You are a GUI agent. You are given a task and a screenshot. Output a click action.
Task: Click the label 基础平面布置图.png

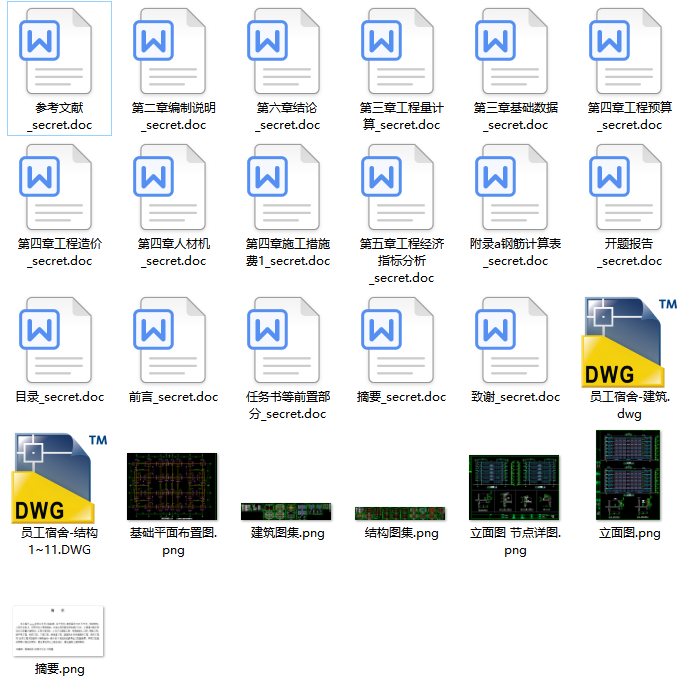[174, 541]
